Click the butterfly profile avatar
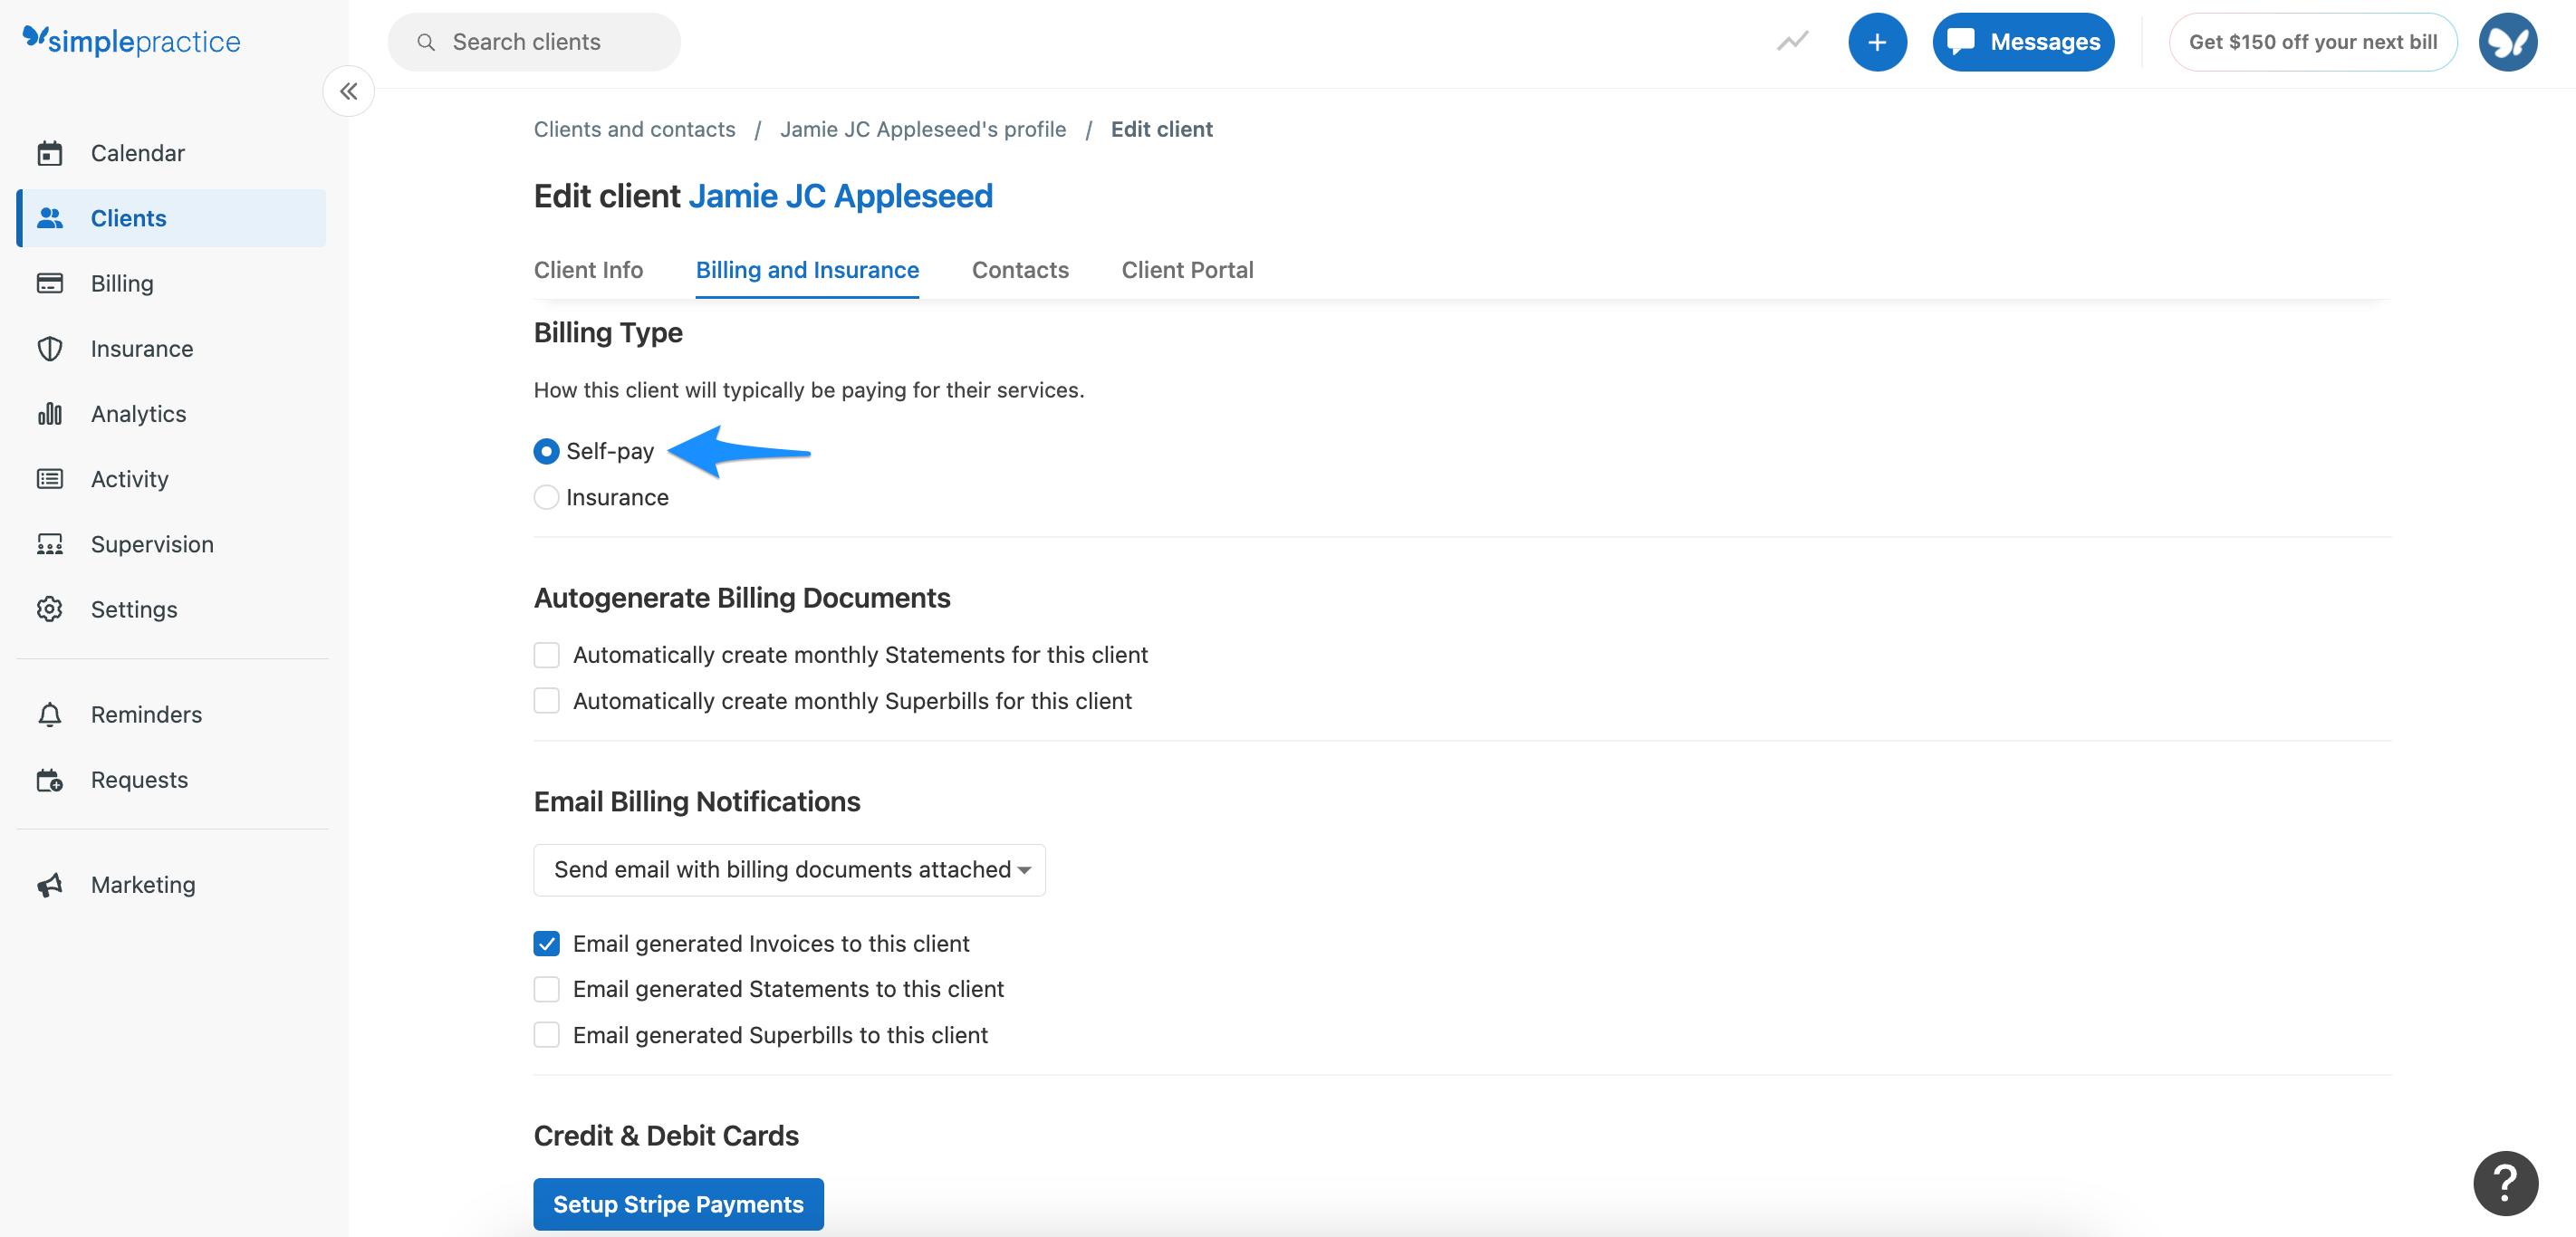The image size is (2576, 1237). pyautogui.click(x=2506, y=42)
